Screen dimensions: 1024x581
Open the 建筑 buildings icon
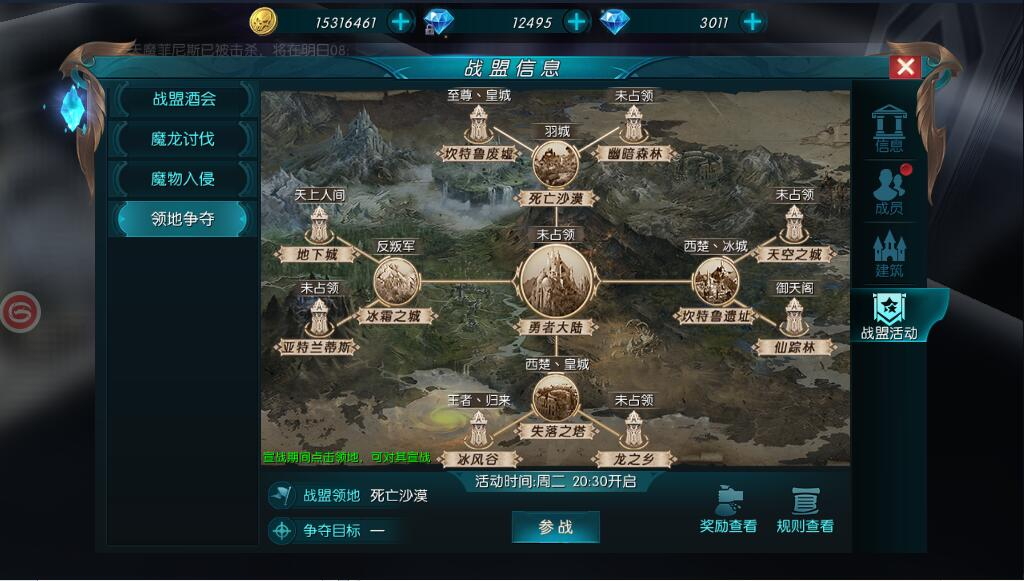coord(889,253)
